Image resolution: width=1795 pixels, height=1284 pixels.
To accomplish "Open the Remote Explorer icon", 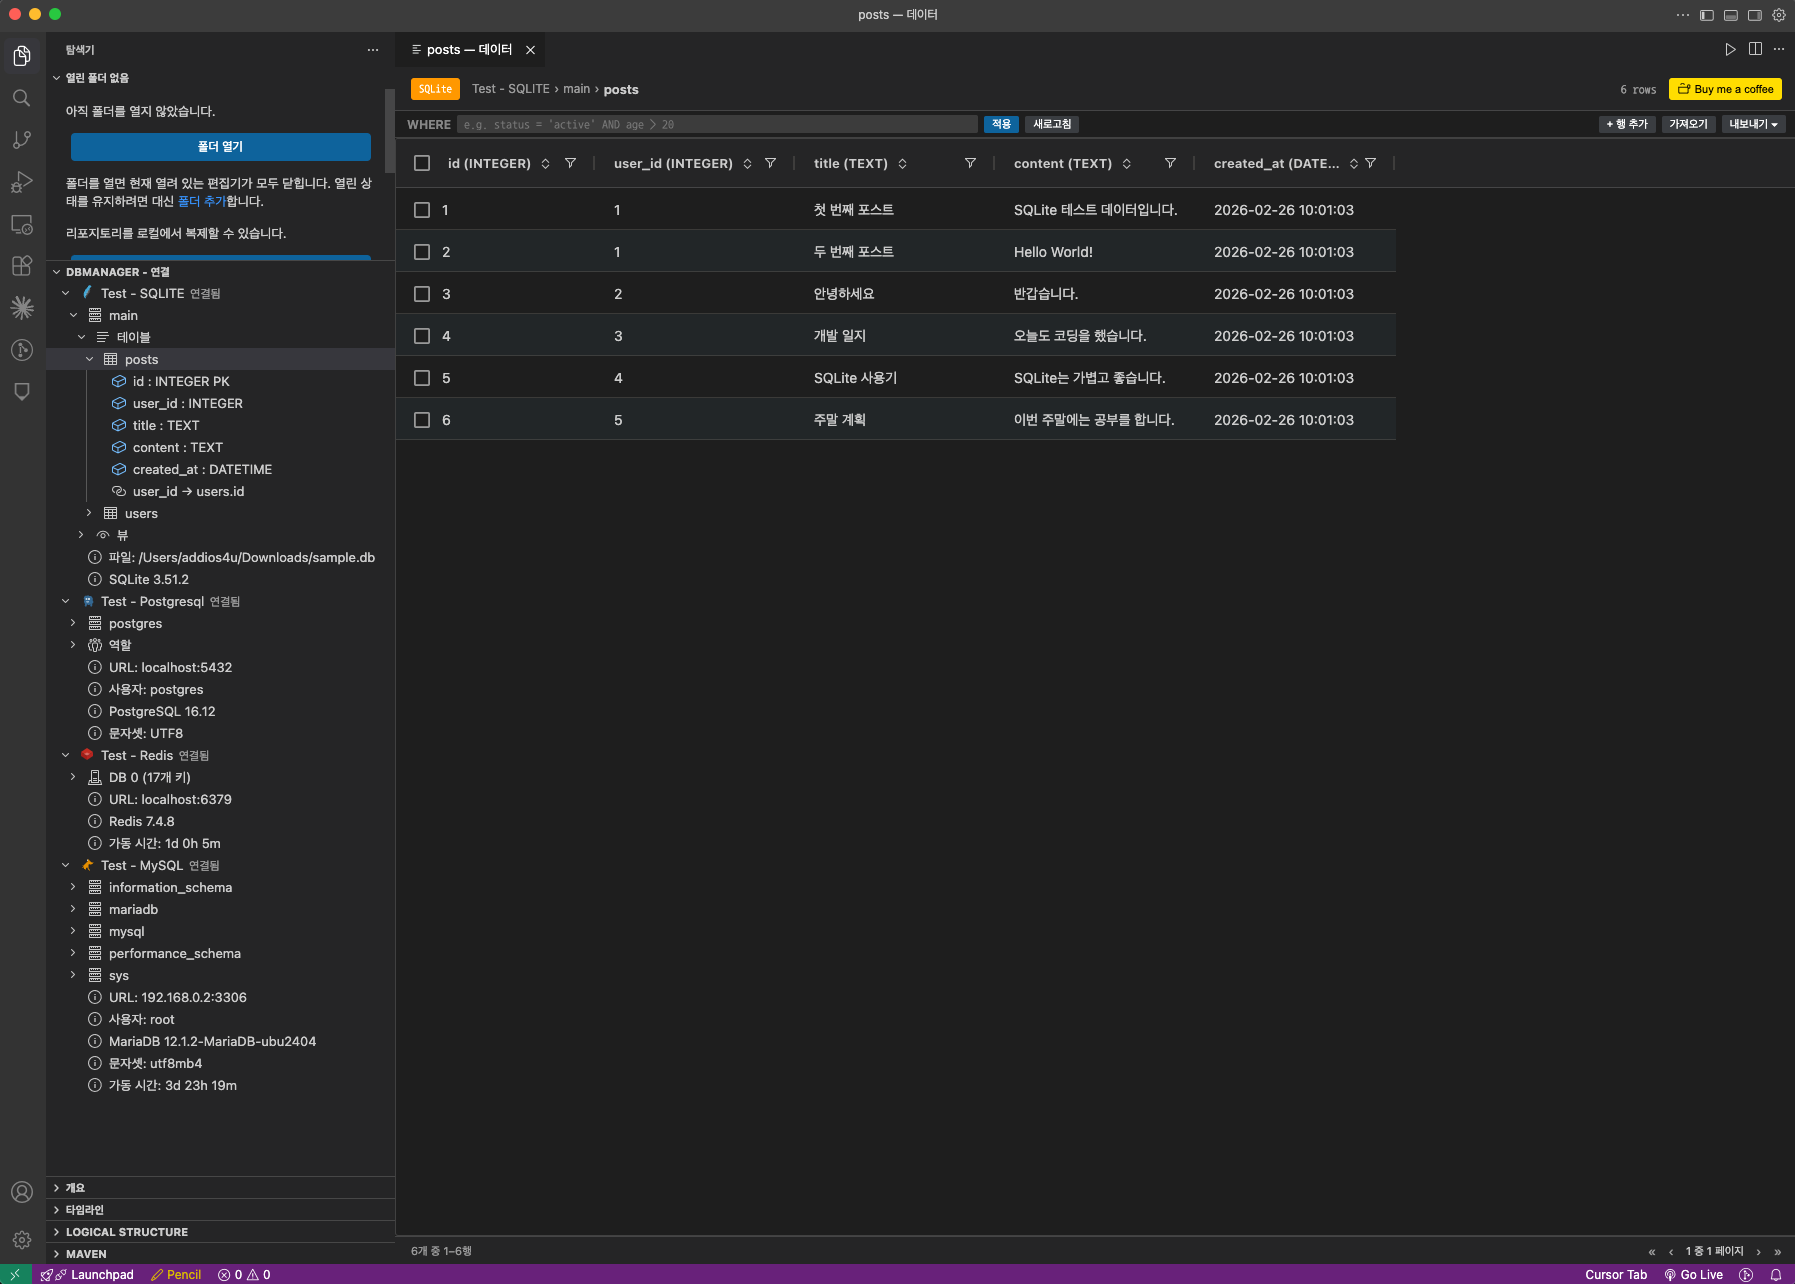I will 22,223.
